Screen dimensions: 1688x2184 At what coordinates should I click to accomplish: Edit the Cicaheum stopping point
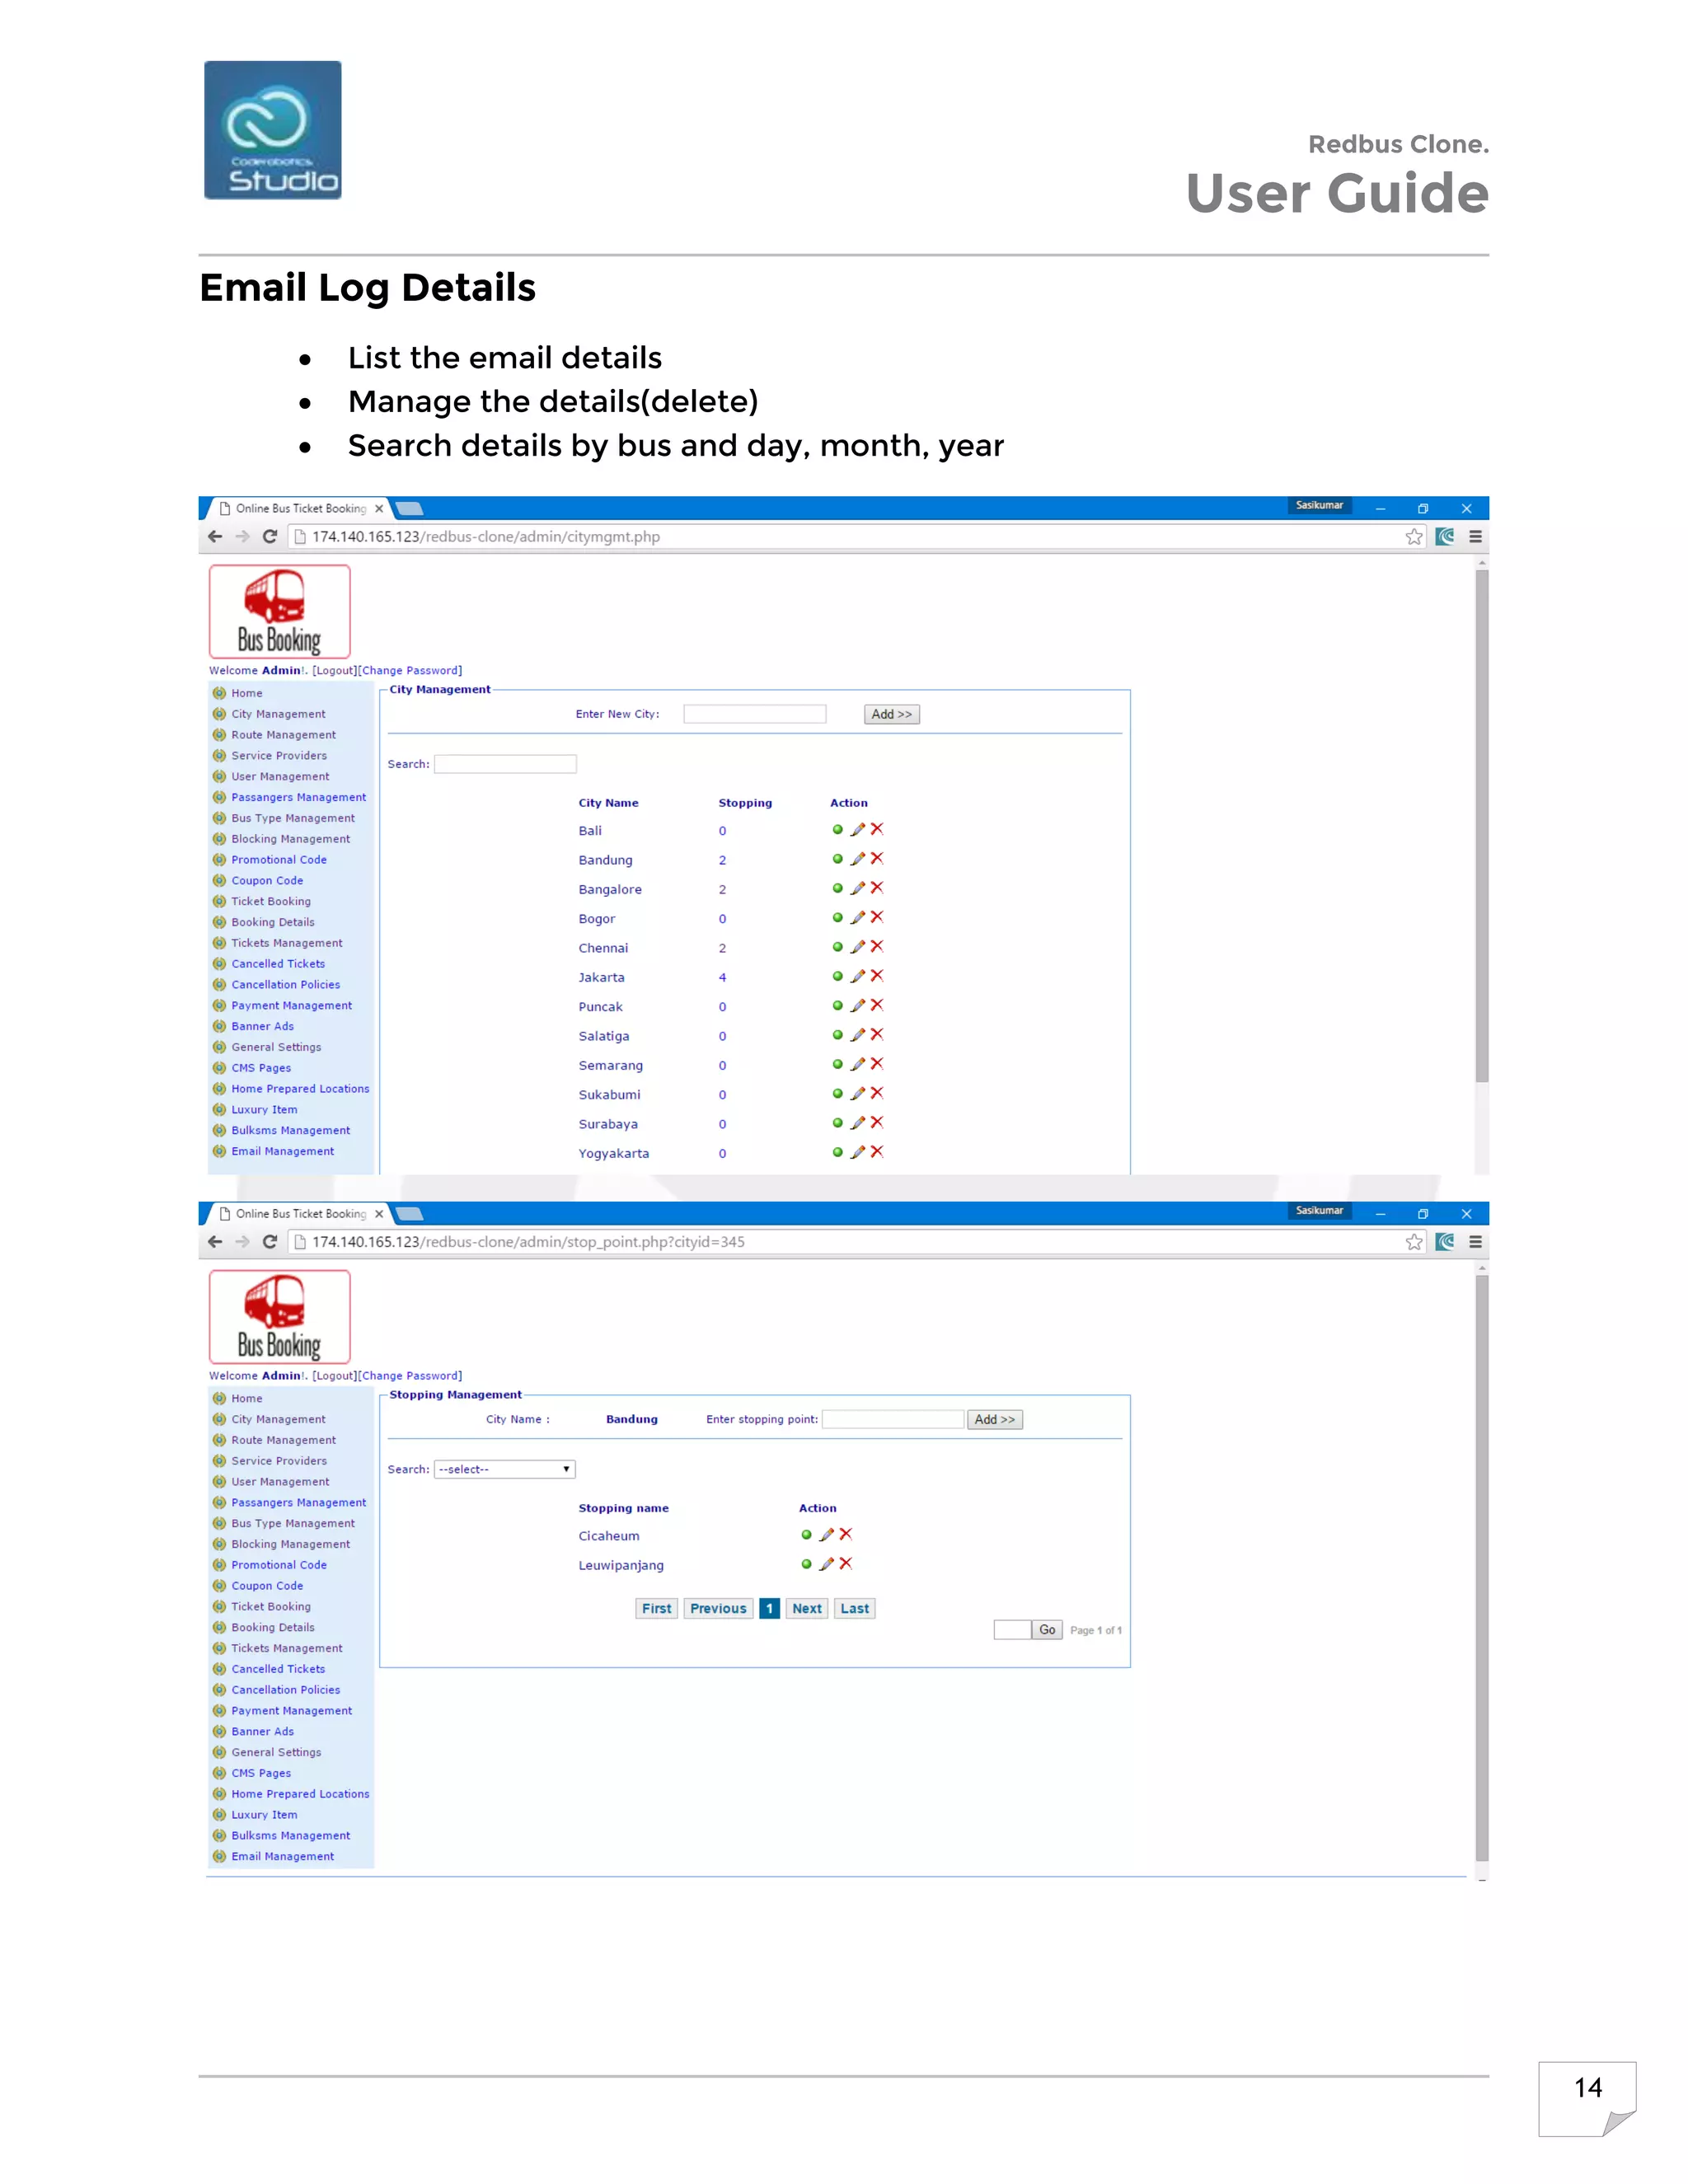tap(826, 1535)
